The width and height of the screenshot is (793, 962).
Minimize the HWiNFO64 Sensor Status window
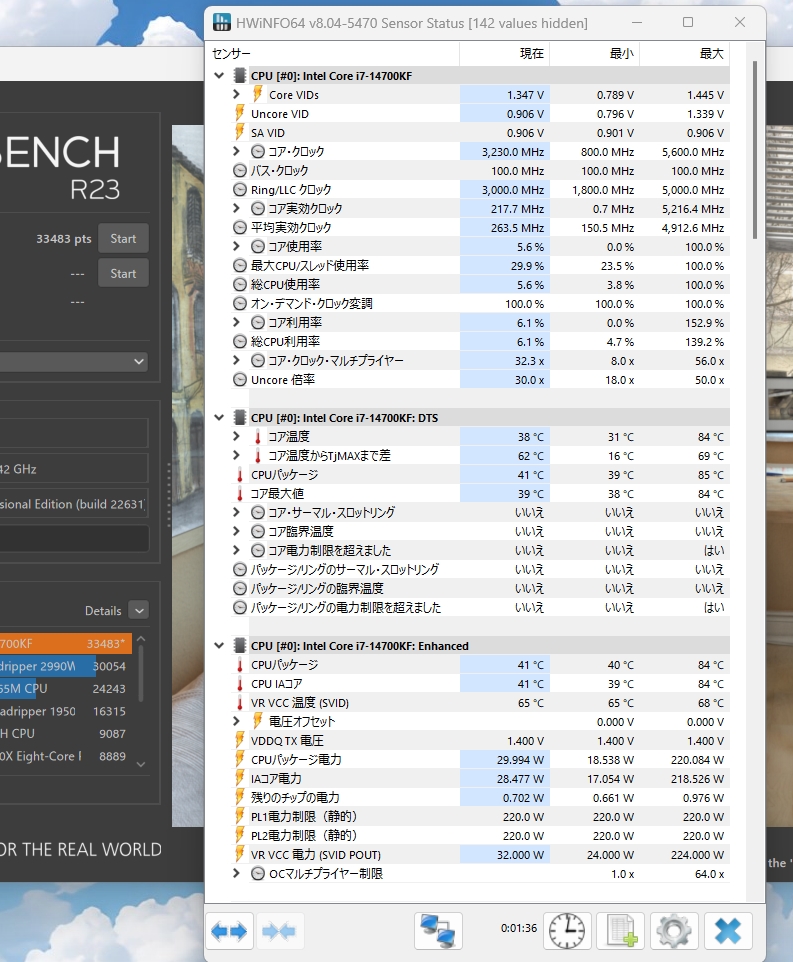pos(637,22)
